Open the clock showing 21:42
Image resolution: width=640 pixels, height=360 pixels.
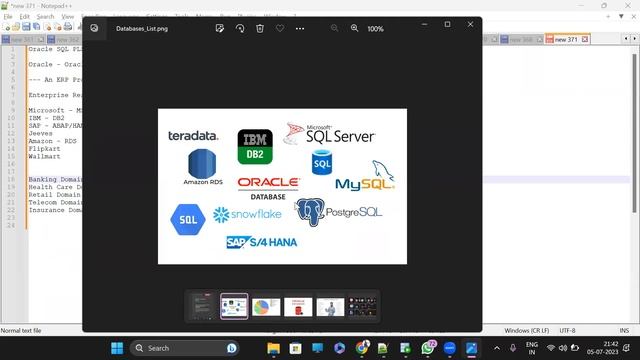pyautogui.click(x=602, y=348)
